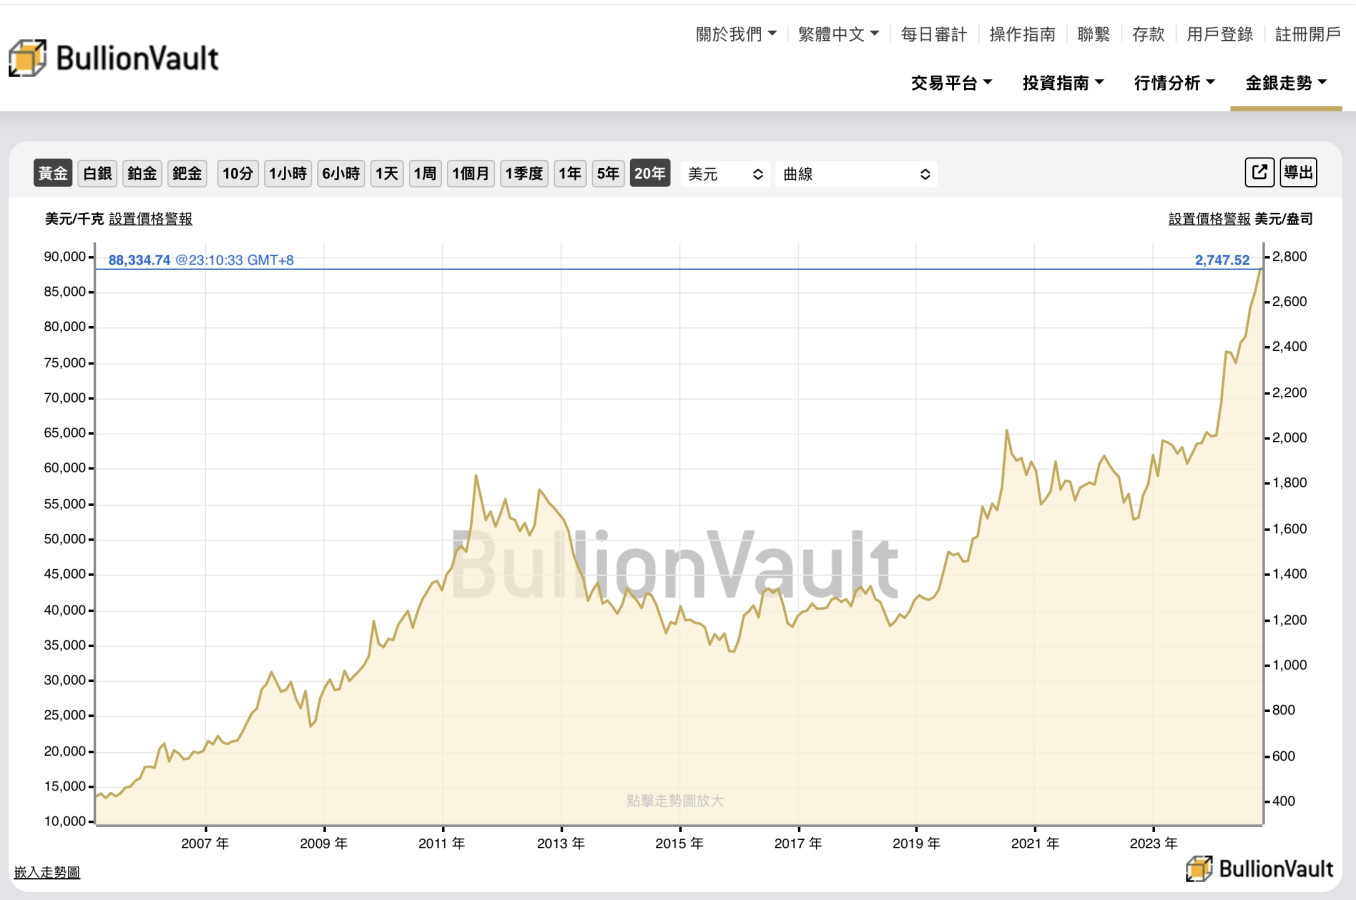
Task: Open the 聯繫 contact page
Action: (1094, 34)
